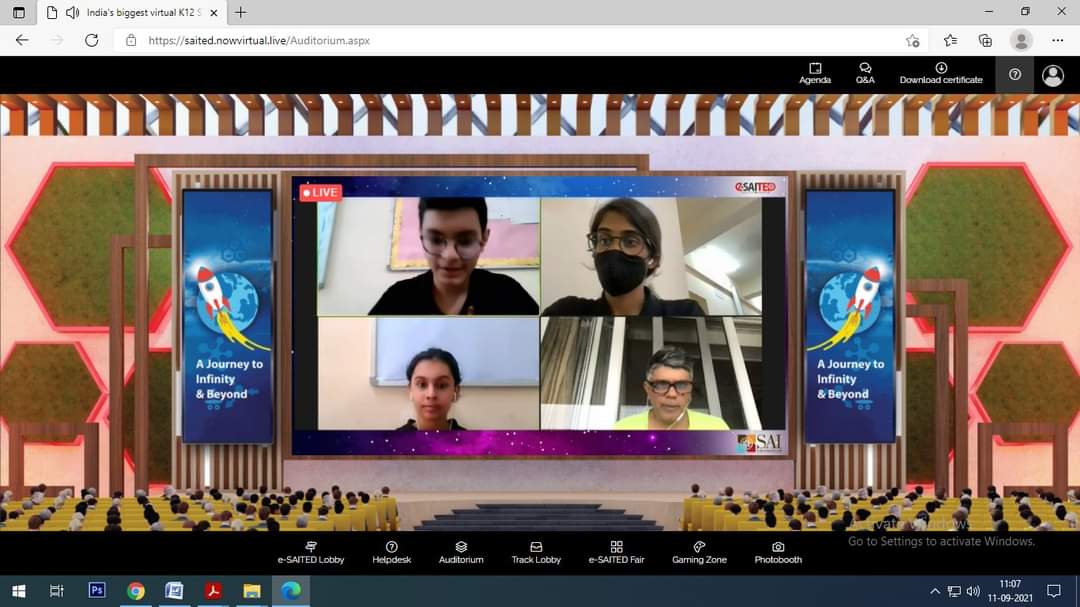Open the Helpdesk
This screenshot has width=1080, height=607.
point(391,553)
